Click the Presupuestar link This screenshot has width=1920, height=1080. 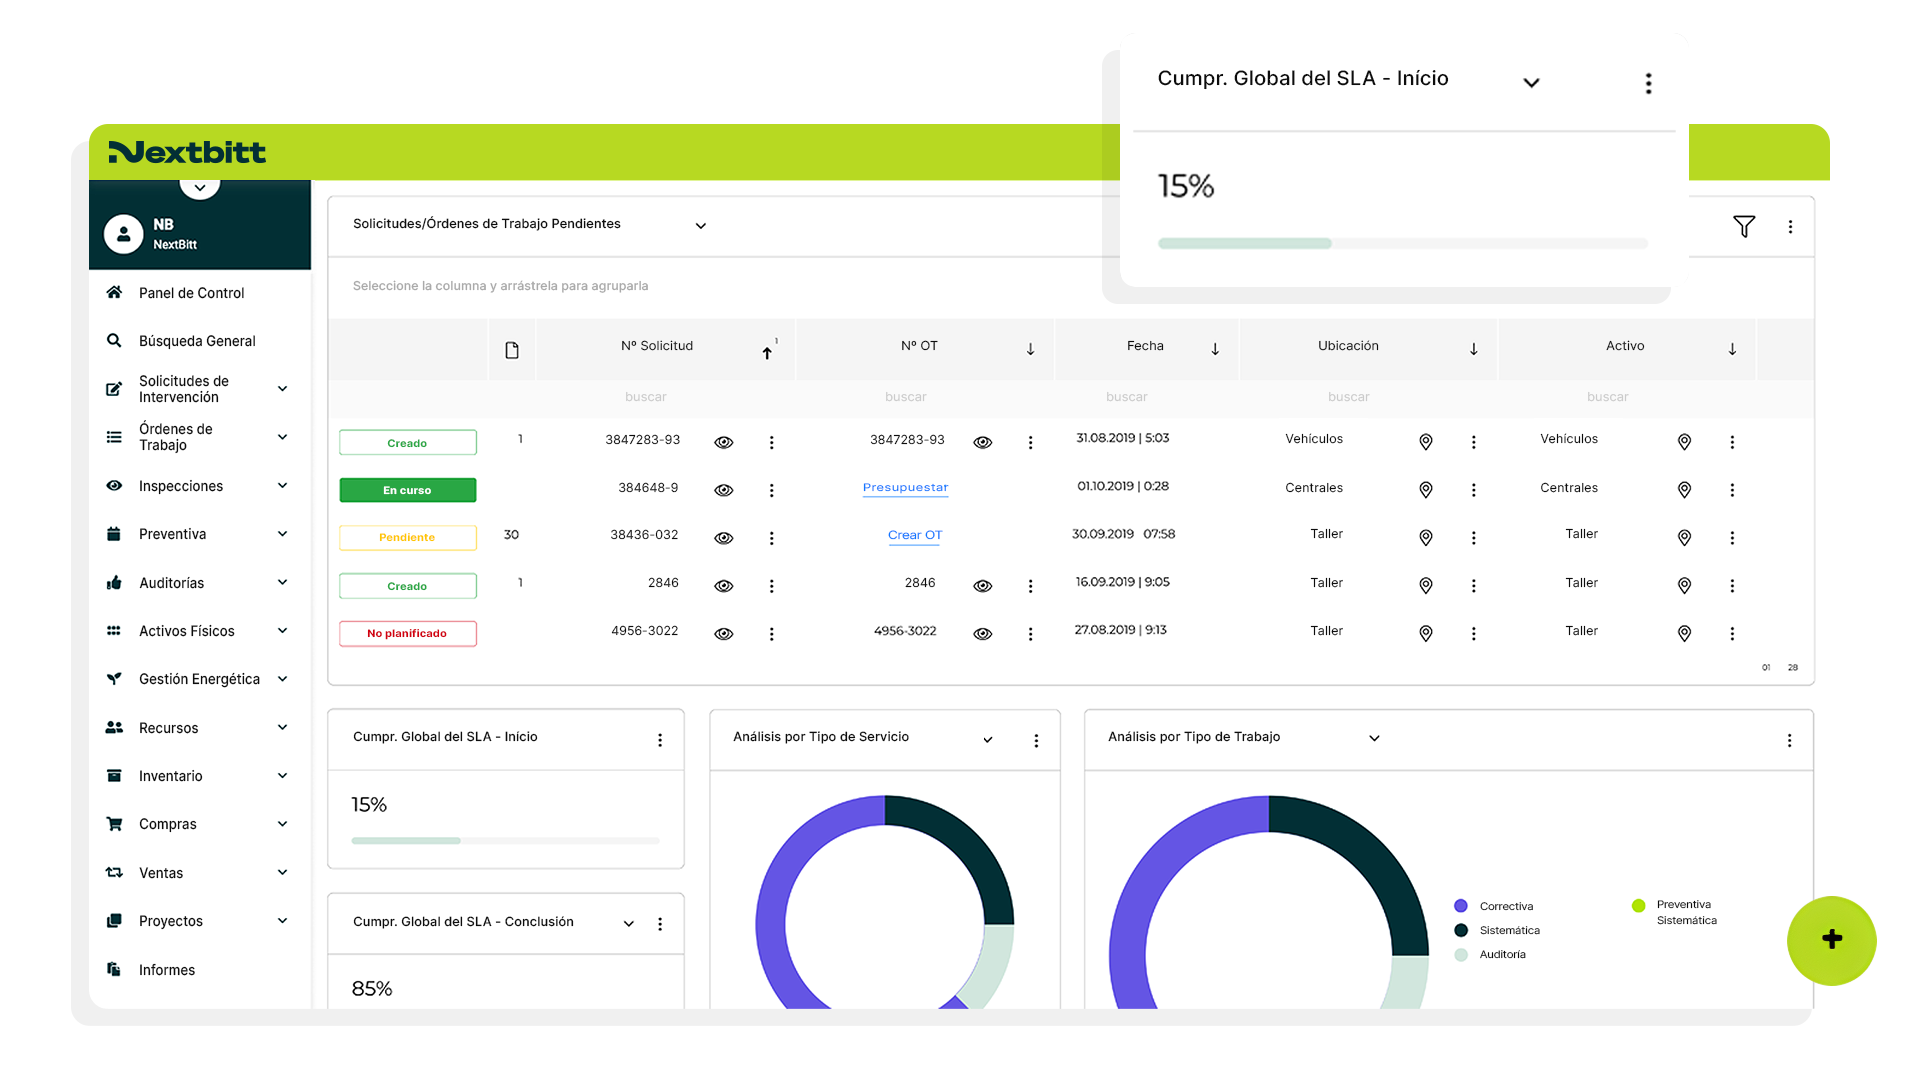tap(905, 488)
